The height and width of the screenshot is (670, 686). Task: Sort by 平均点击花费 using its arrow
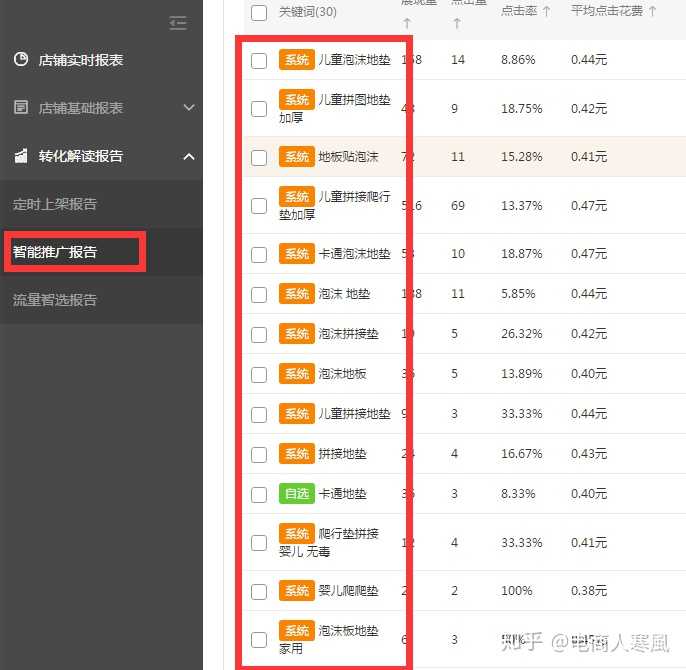pos(652,11)
